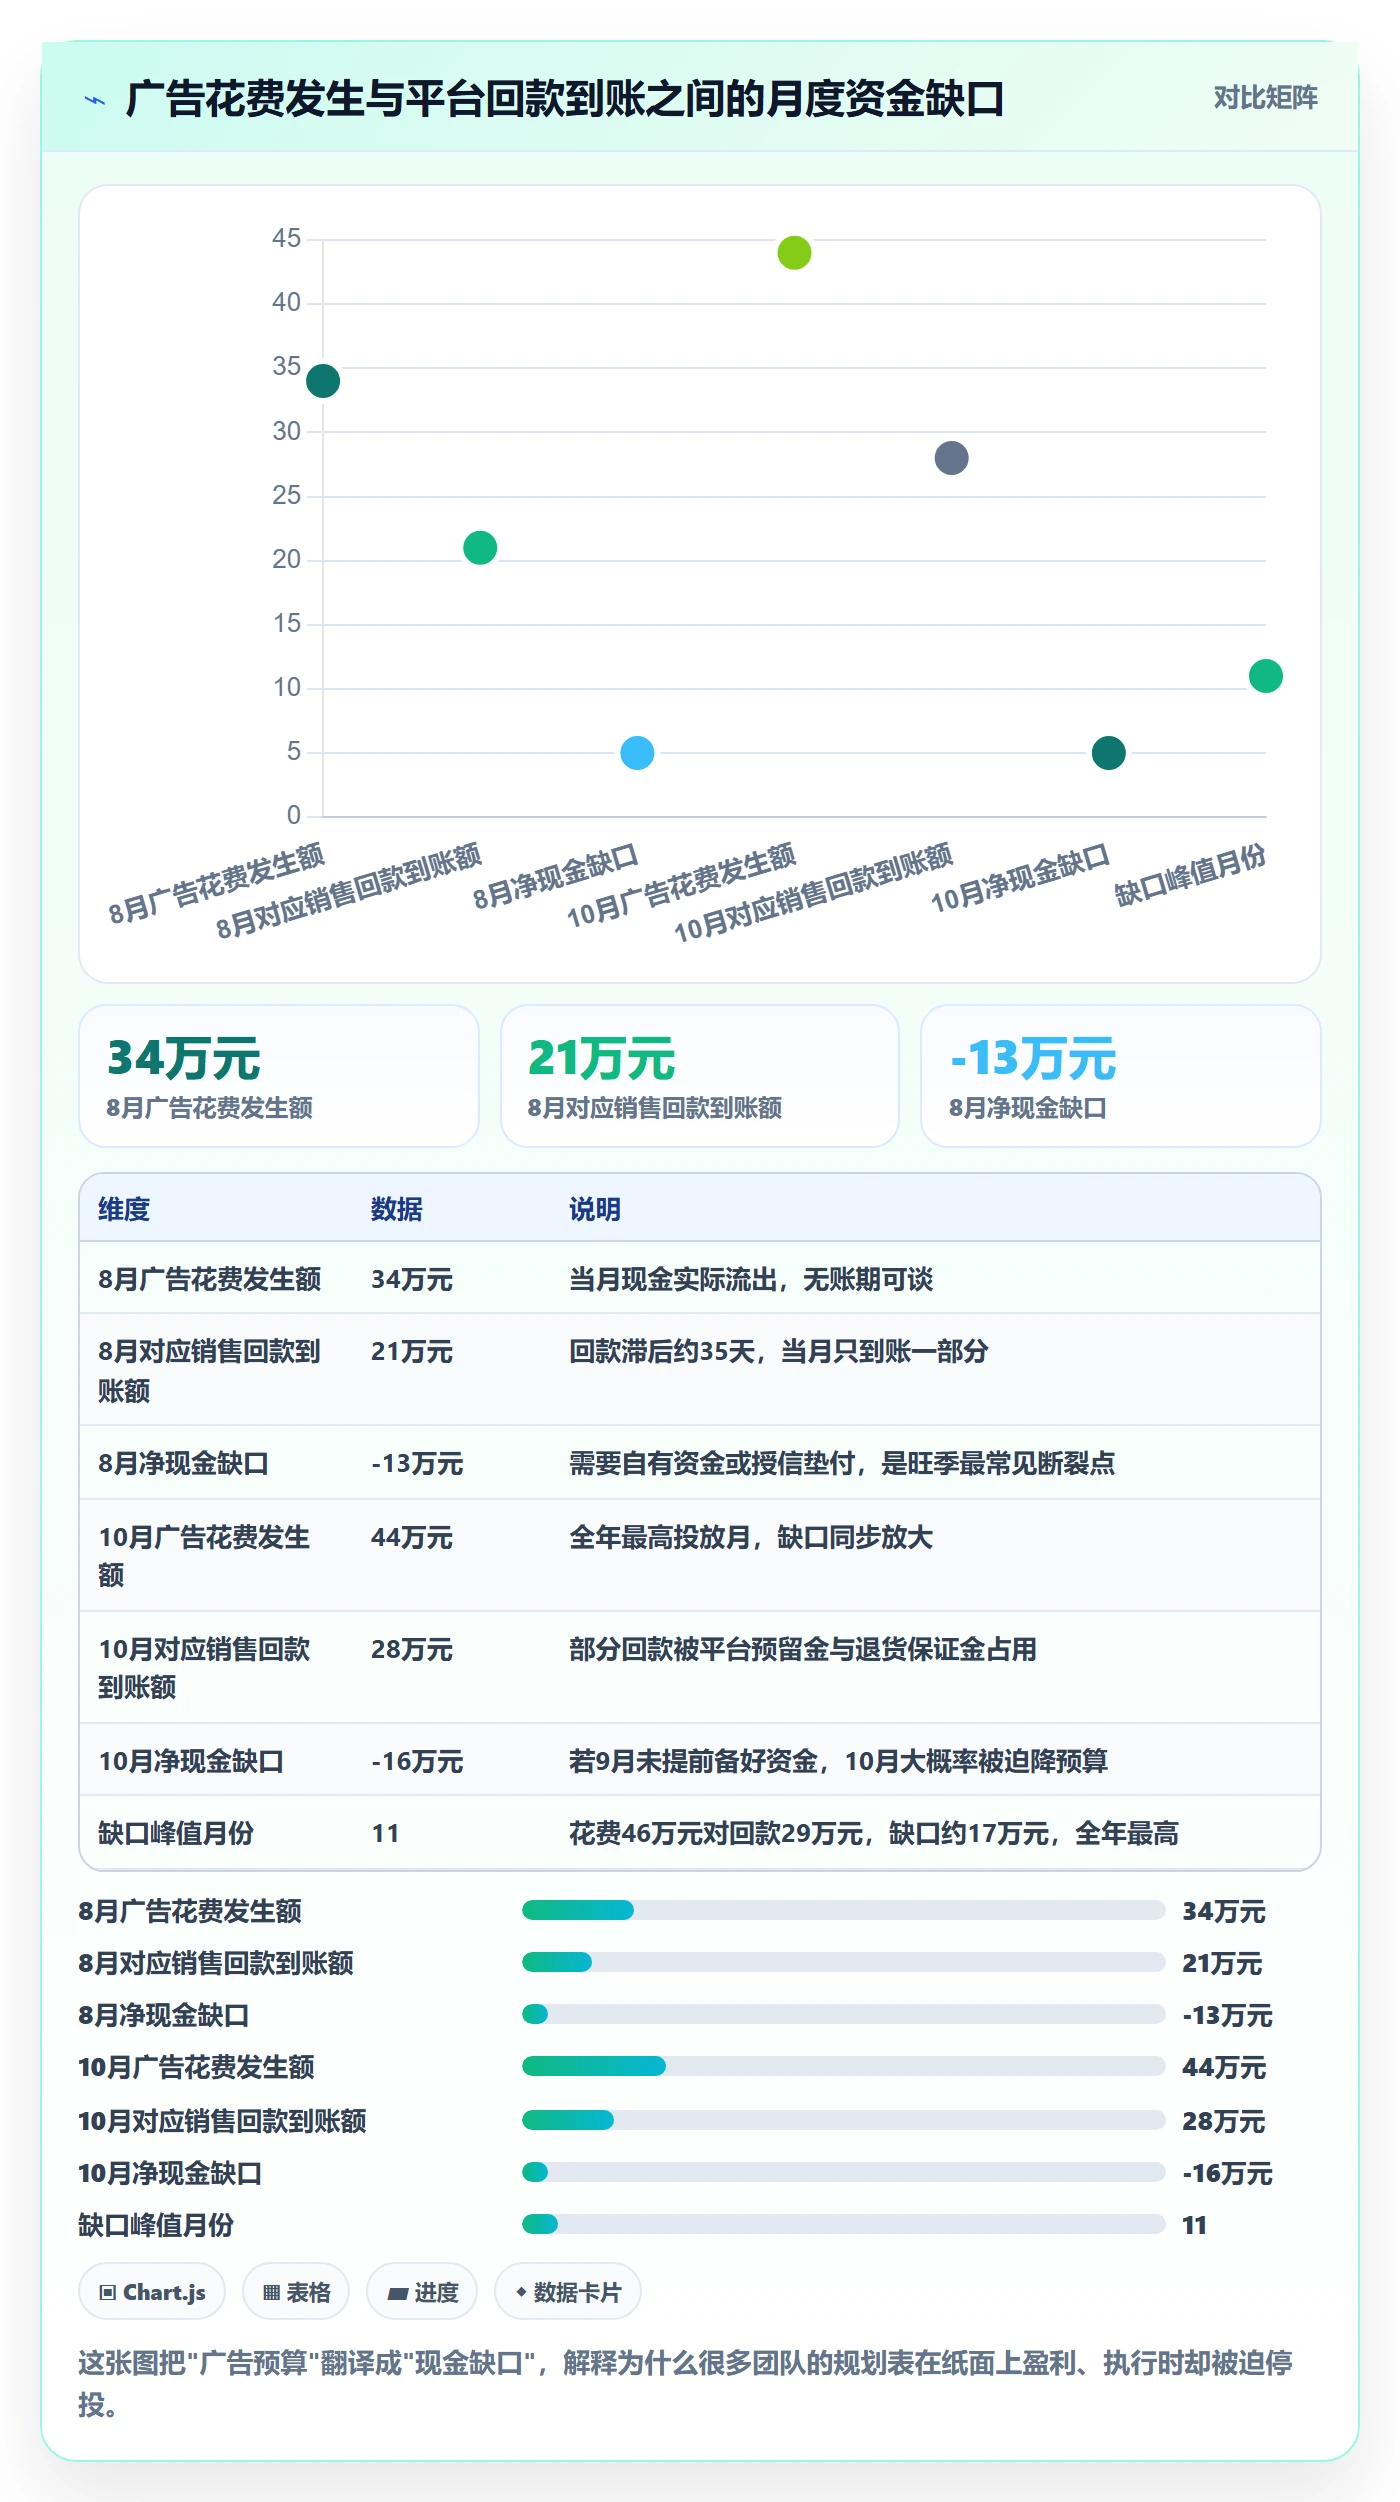Click the Chart.js tag chip

tap(152, 2292)
